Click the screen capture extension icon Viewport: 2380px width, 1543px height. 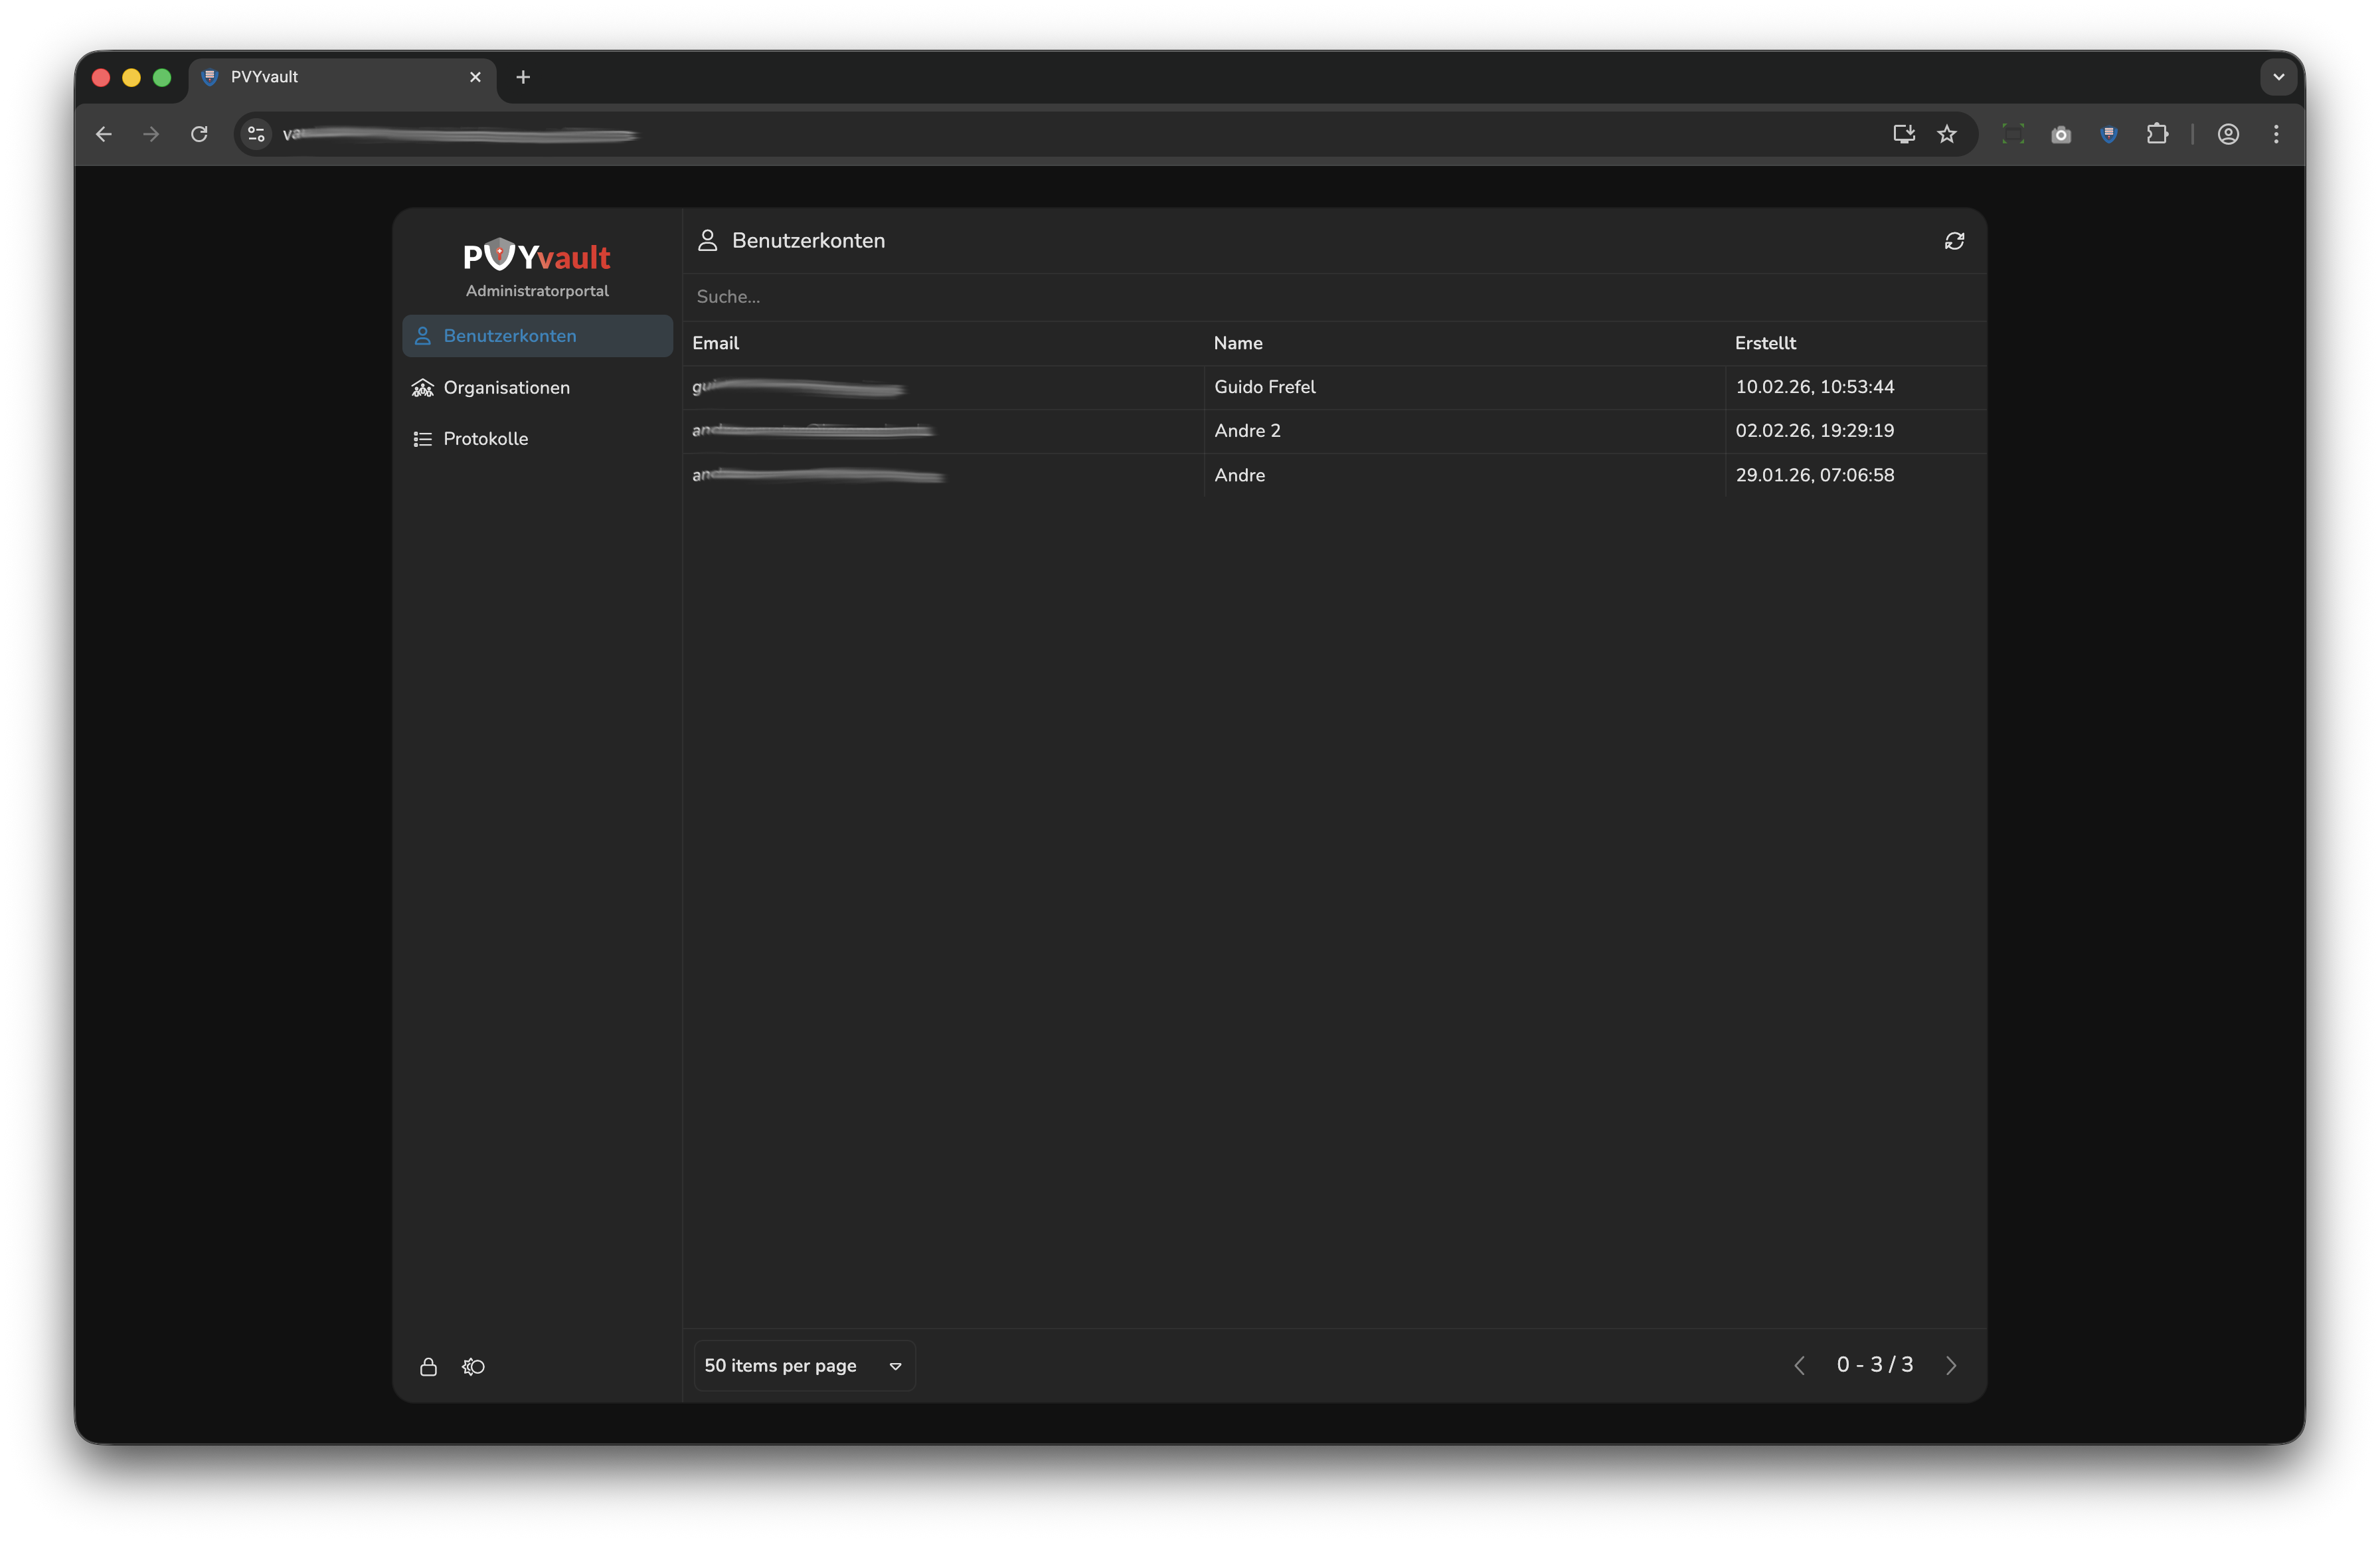click(x=2012, y=133)
